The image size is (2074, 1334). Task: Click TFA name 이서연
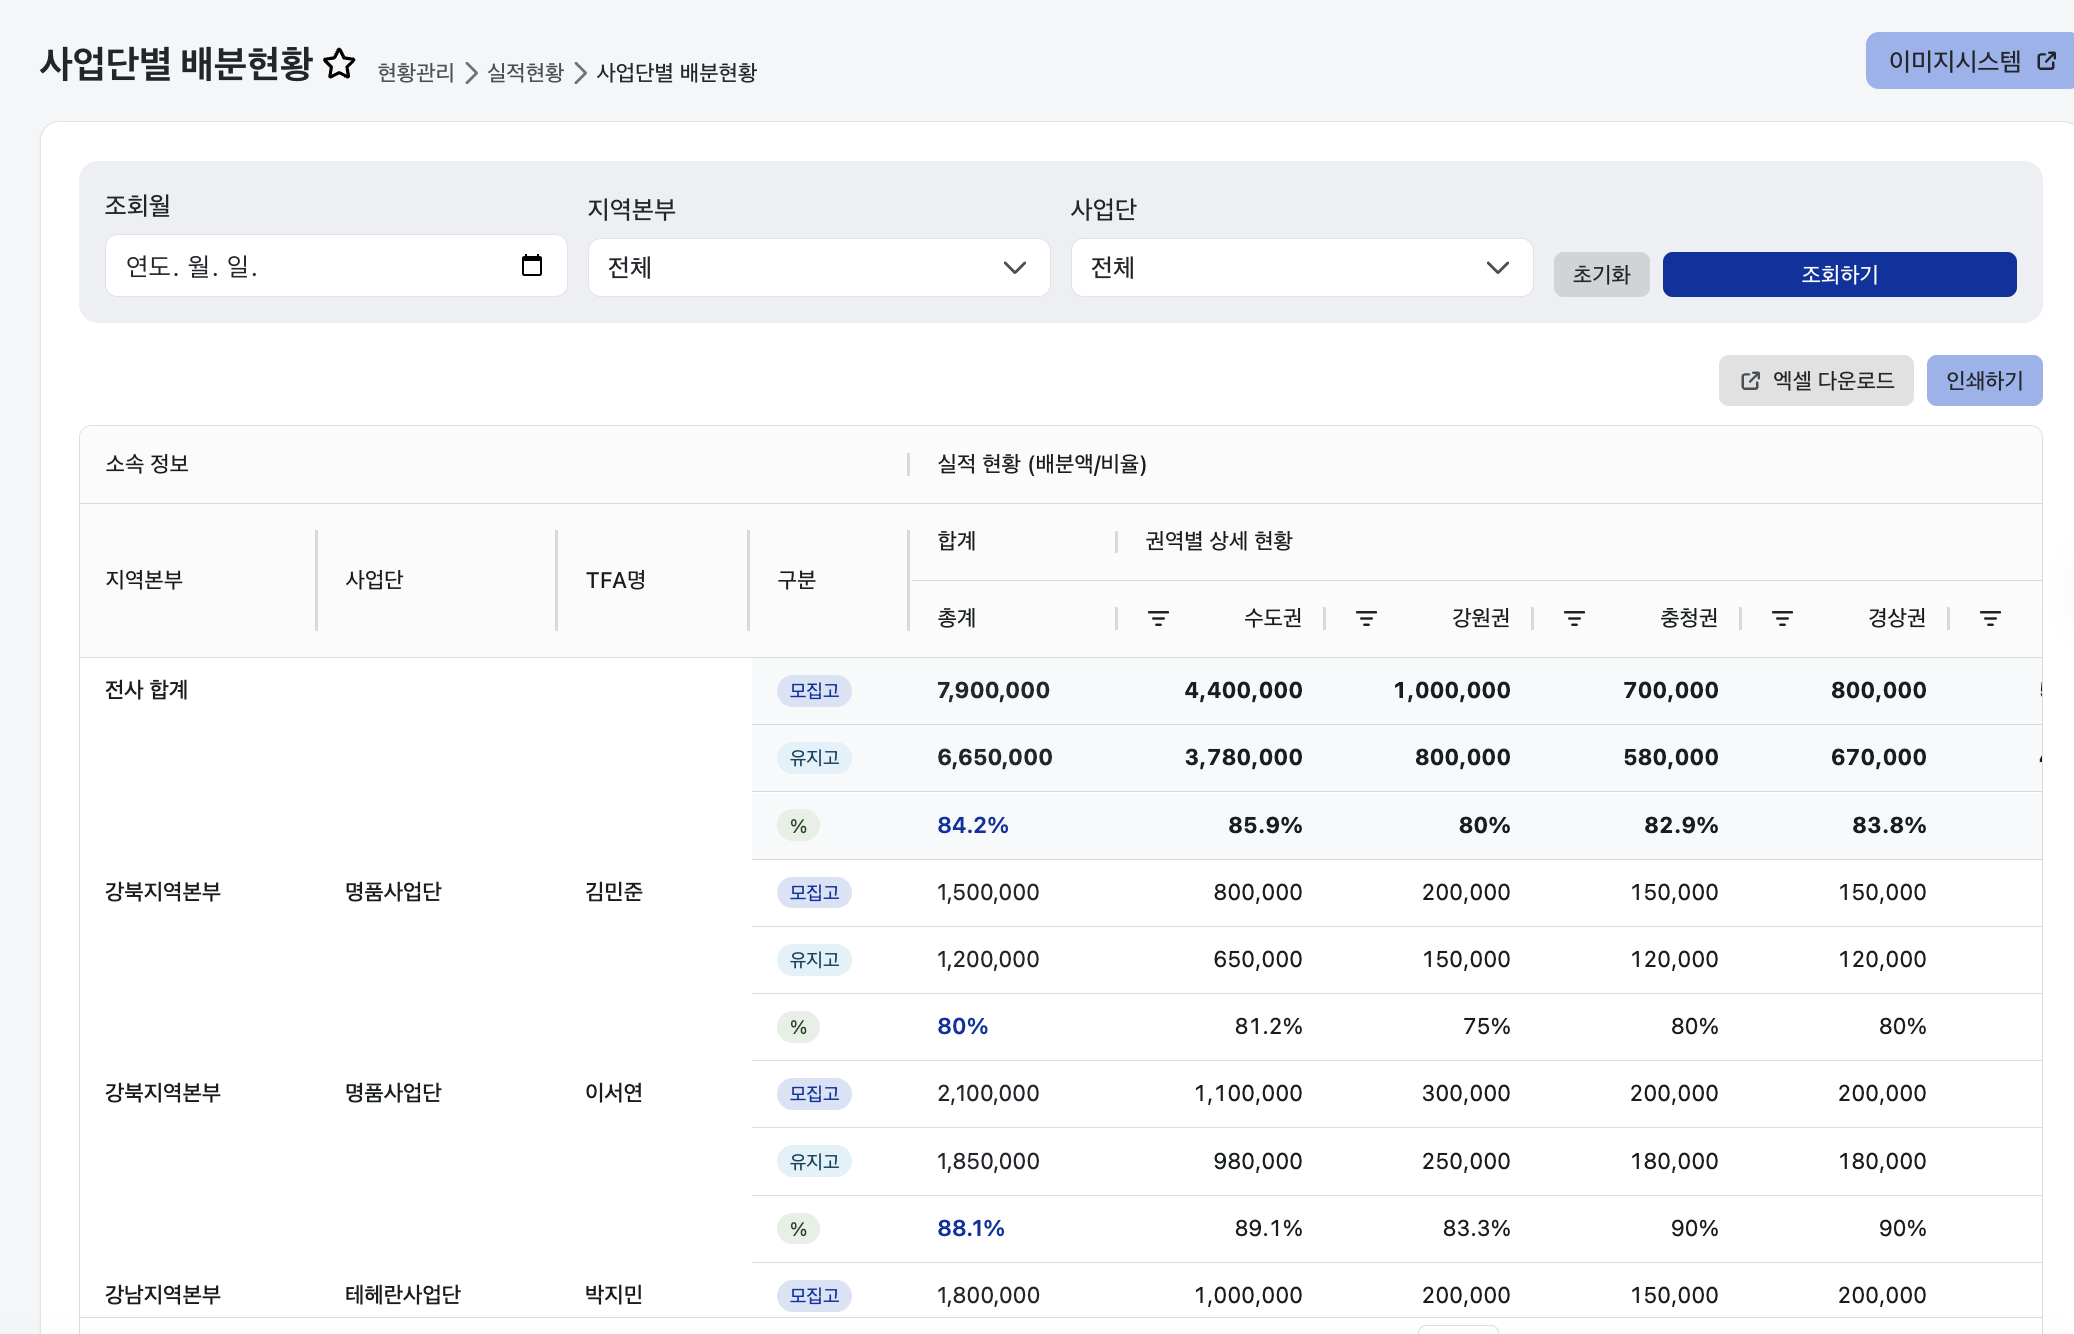(x=613, y=1093)
